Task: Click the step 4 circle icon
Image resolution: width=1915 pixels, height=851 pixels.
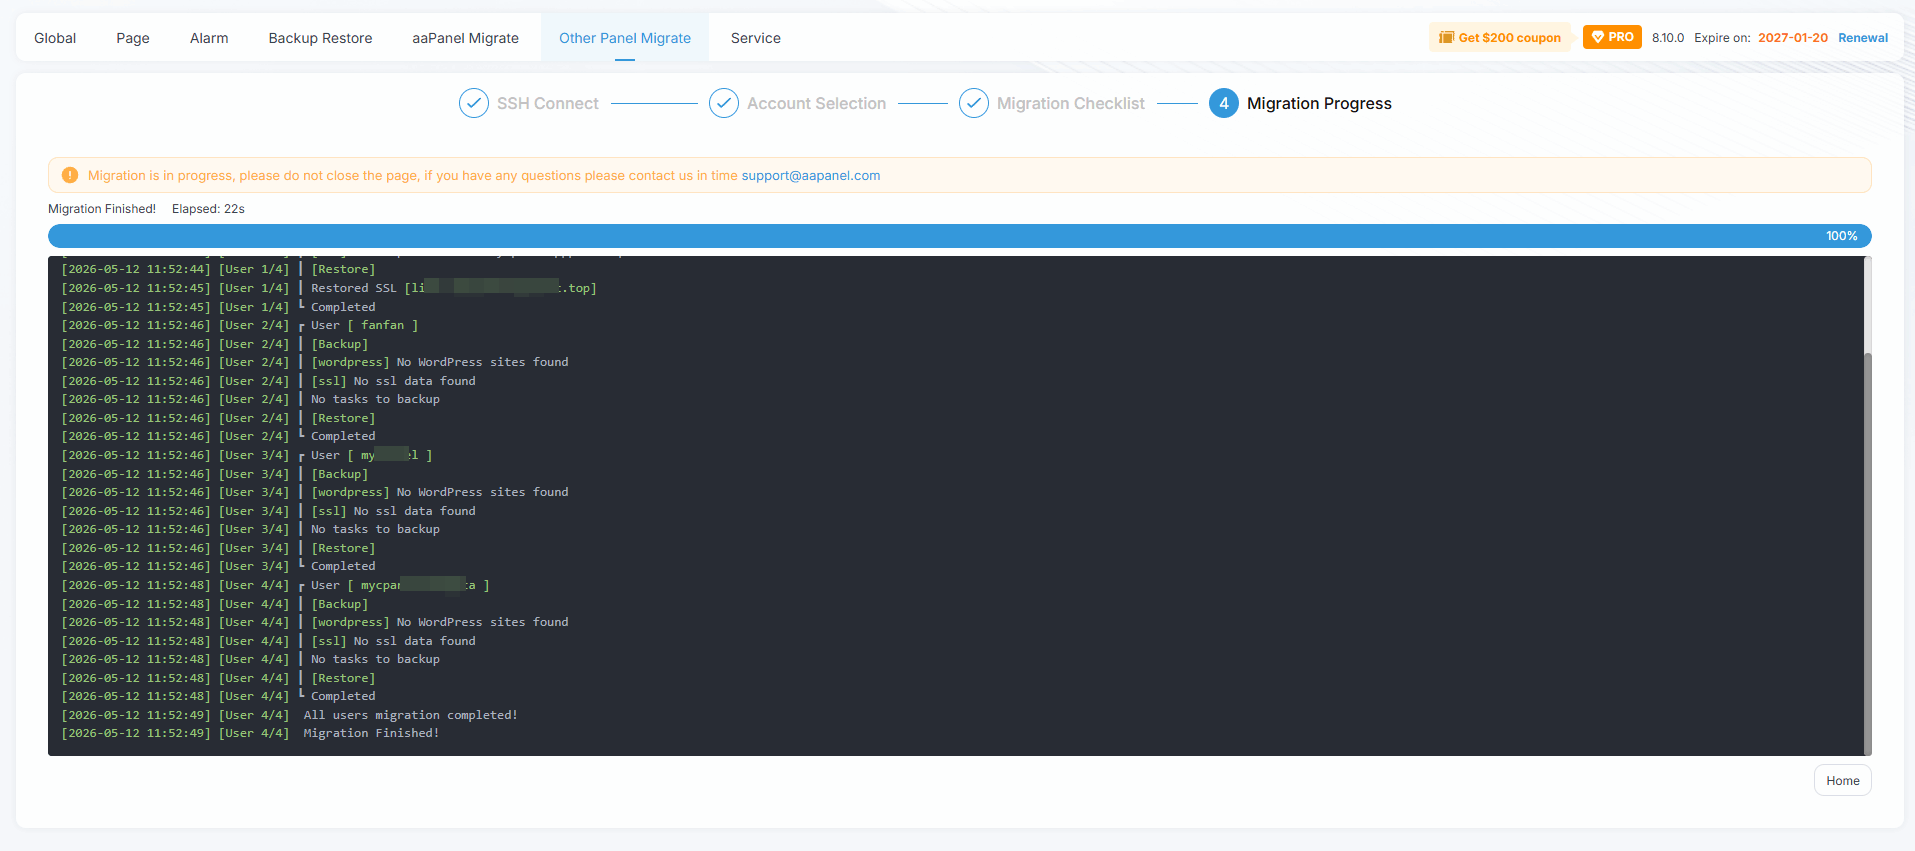Action: click(1224, 103)
